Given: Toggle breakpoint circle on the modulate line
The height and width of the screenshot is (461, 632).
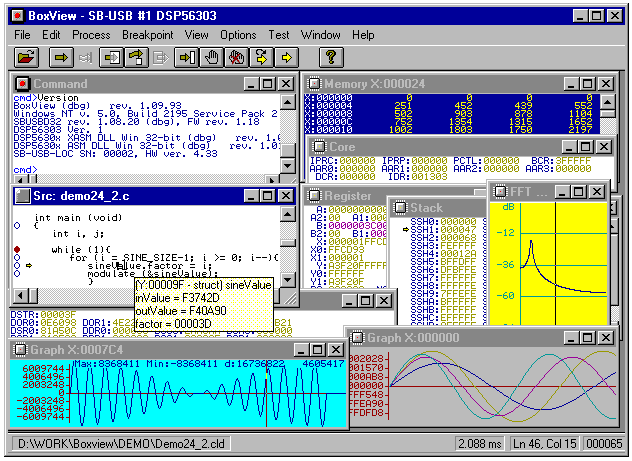Looking at the screenshot, I should pos(17,274).
